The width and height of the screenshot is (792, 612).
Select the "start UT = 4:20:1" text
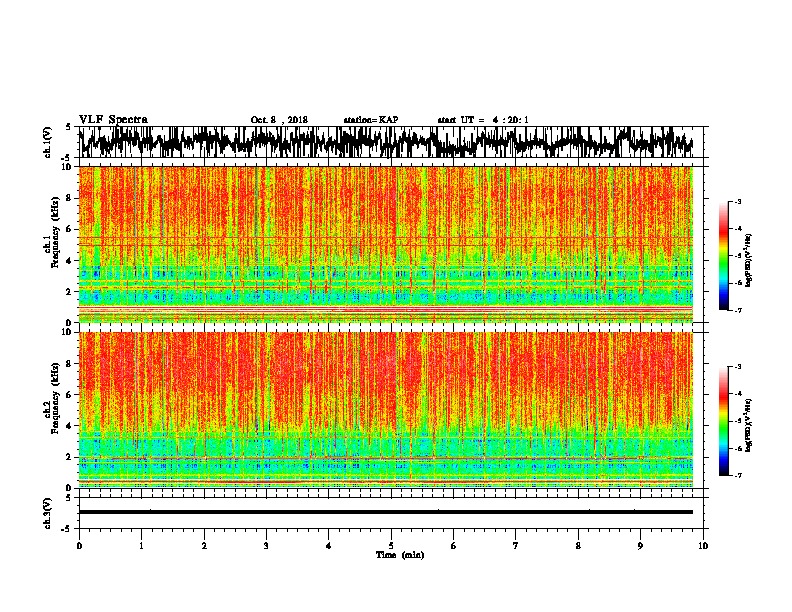[483, 120]
